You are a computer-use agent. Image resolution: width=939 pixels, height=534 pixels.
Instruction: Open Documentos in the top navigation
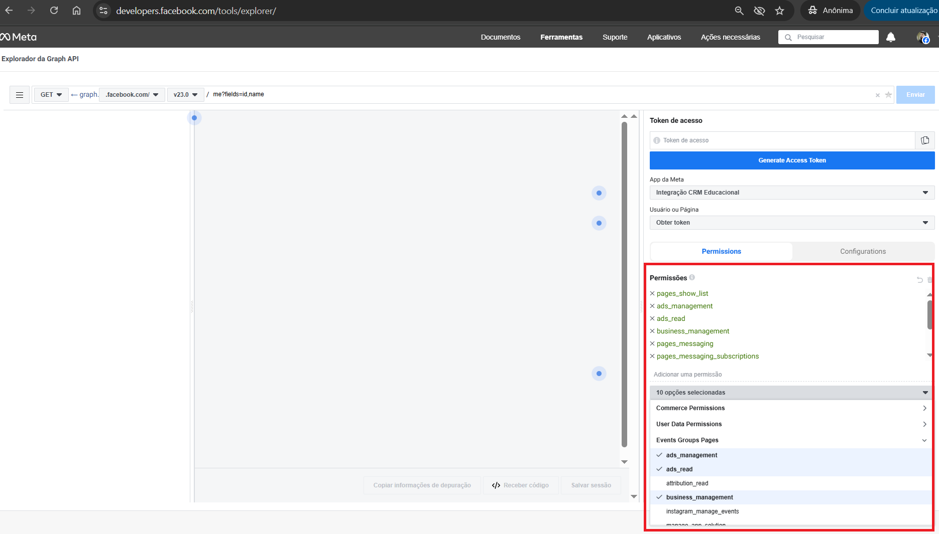coord(501,37)
